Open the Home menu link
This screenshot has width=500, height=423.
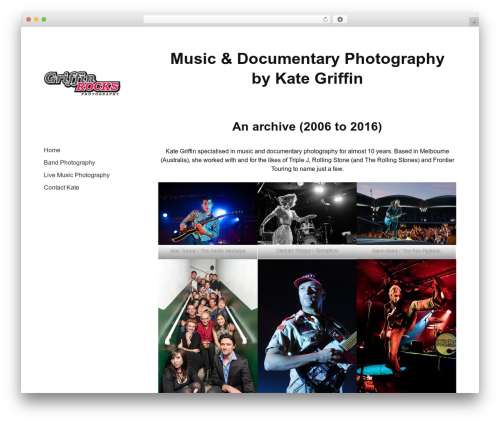tap(52, 150)
